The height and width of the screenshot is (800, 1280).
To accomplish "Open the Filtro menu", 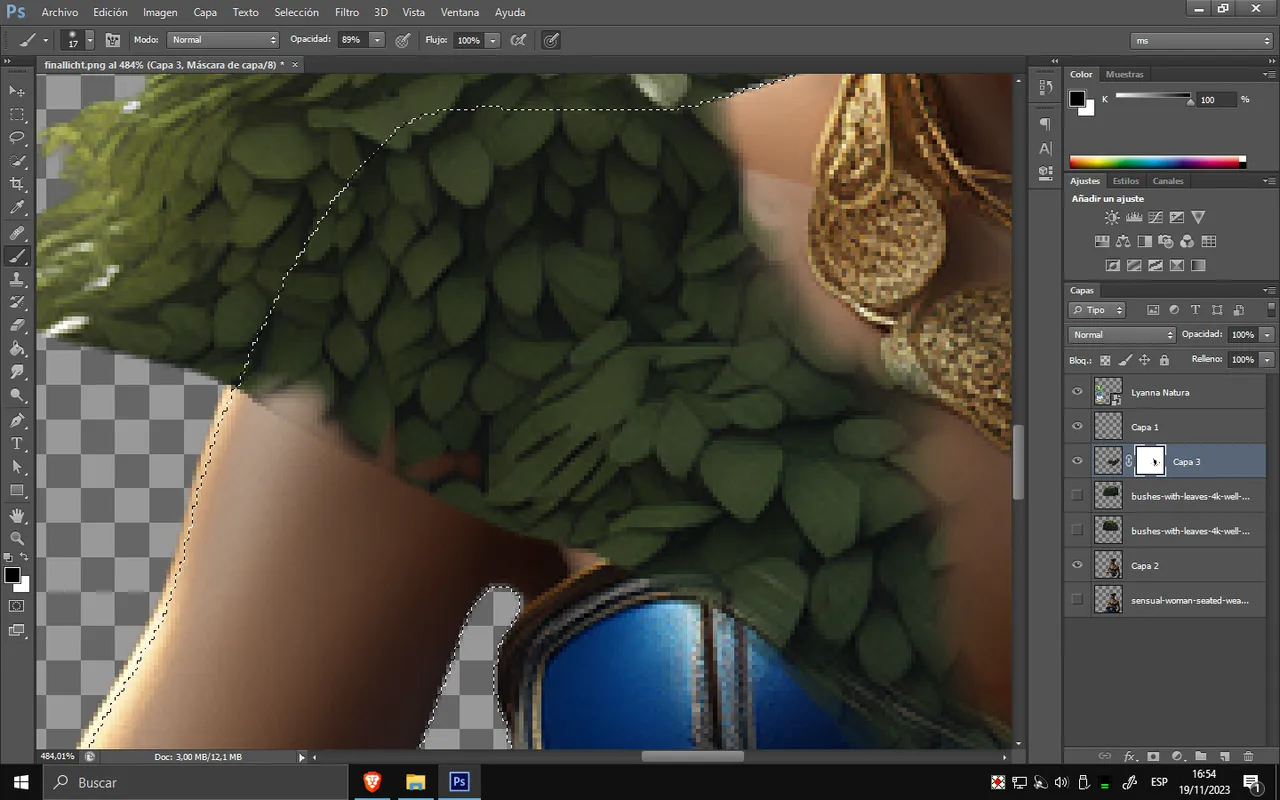I will click(347, 12).
